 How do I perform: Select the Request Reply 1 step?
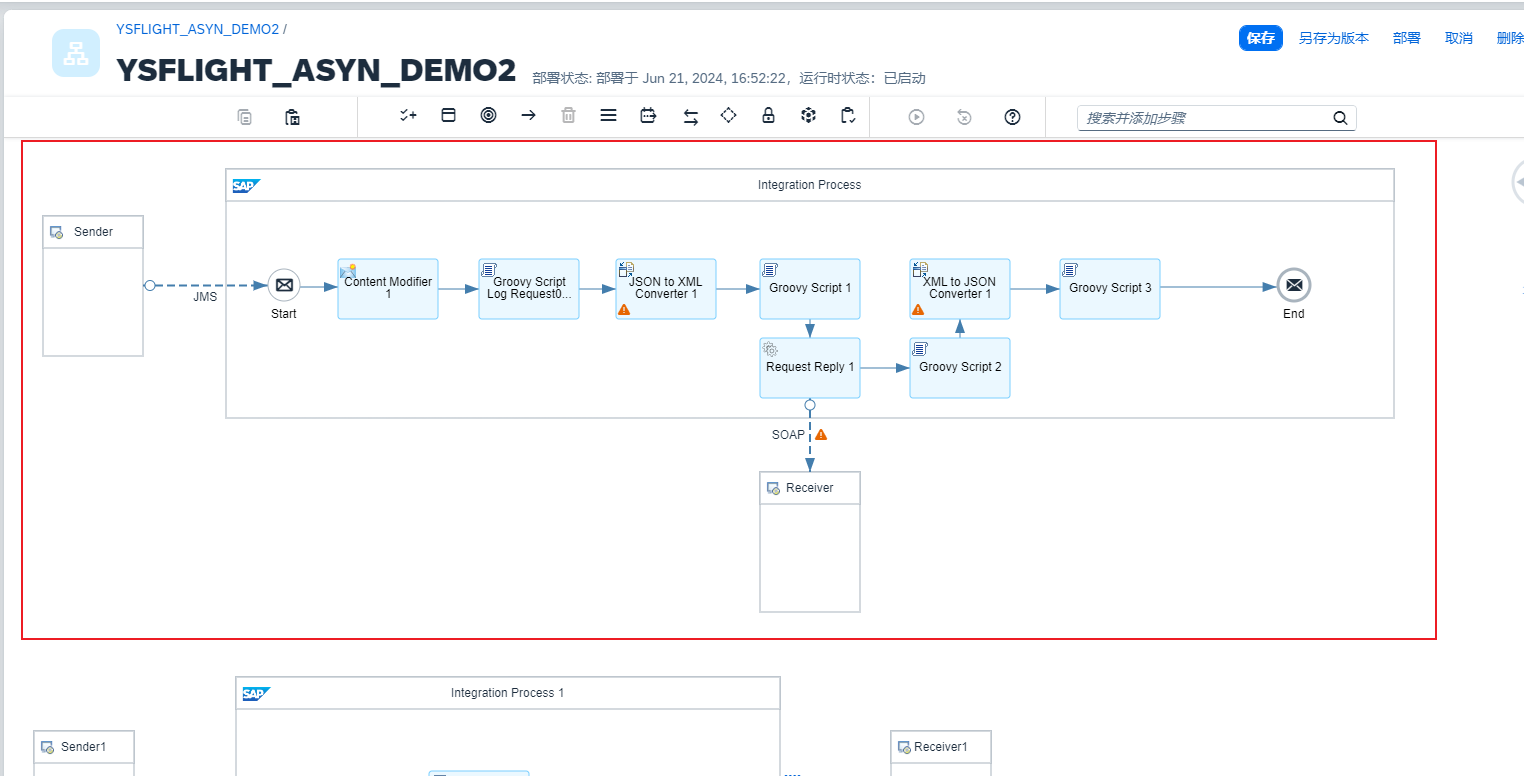810,367
